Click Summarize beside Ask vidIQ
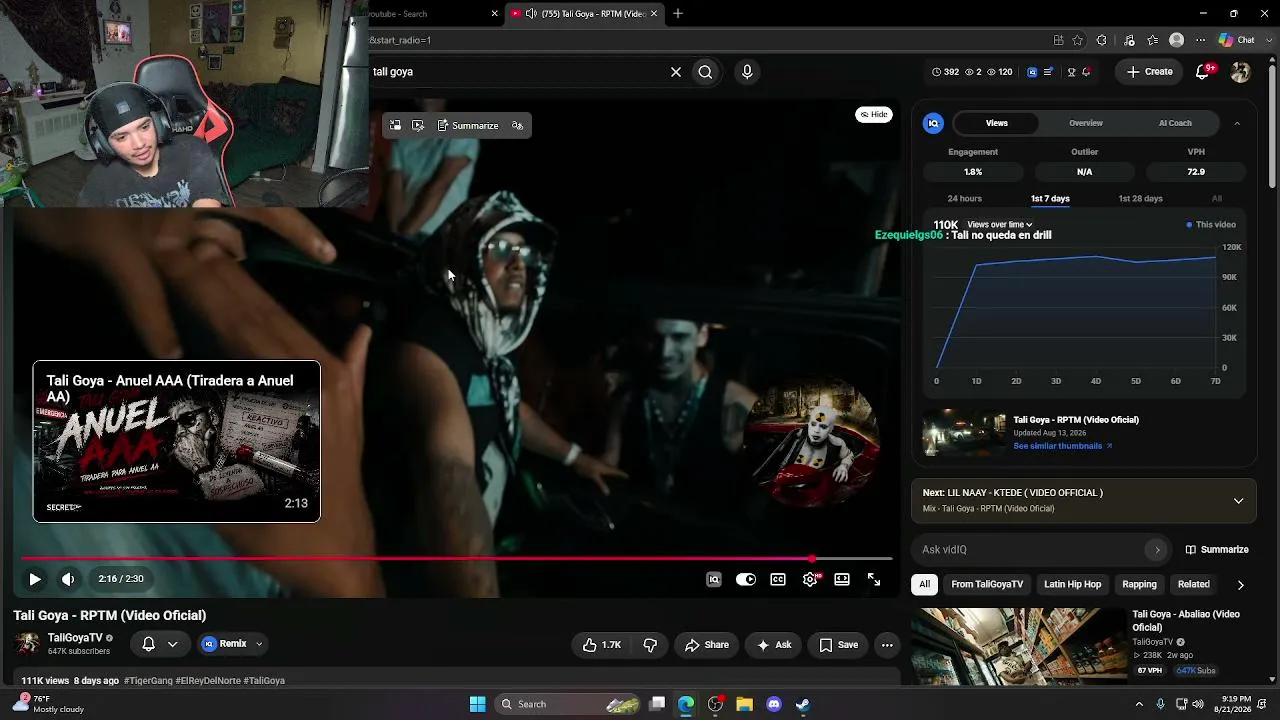This screenshot has width=1280, height=720. [1217, 550]
